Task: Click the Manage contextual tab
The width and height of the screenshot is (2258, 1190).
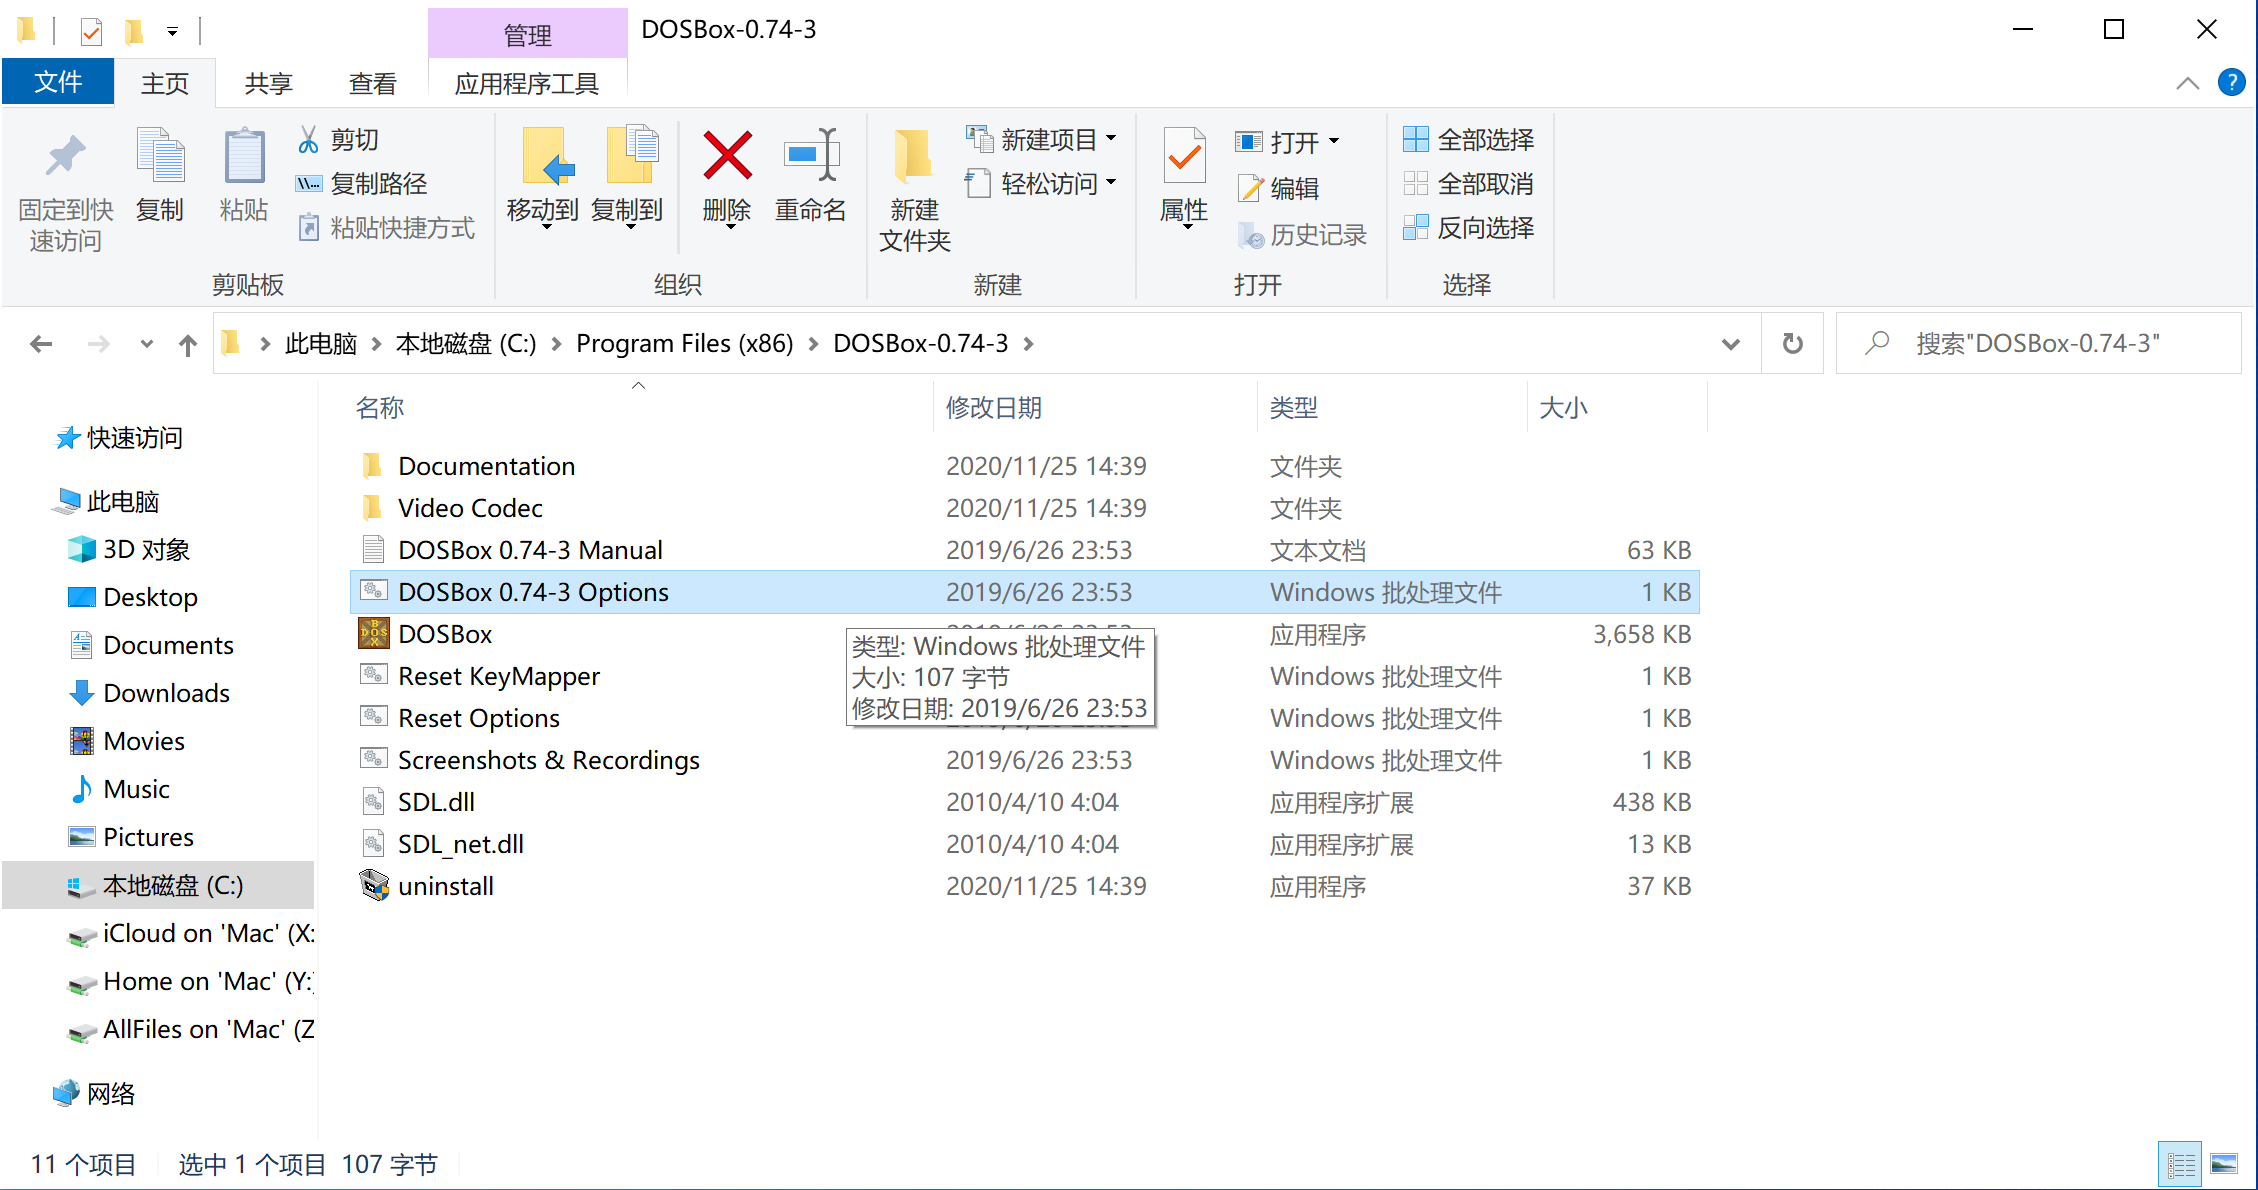Action: coord(527,34)
